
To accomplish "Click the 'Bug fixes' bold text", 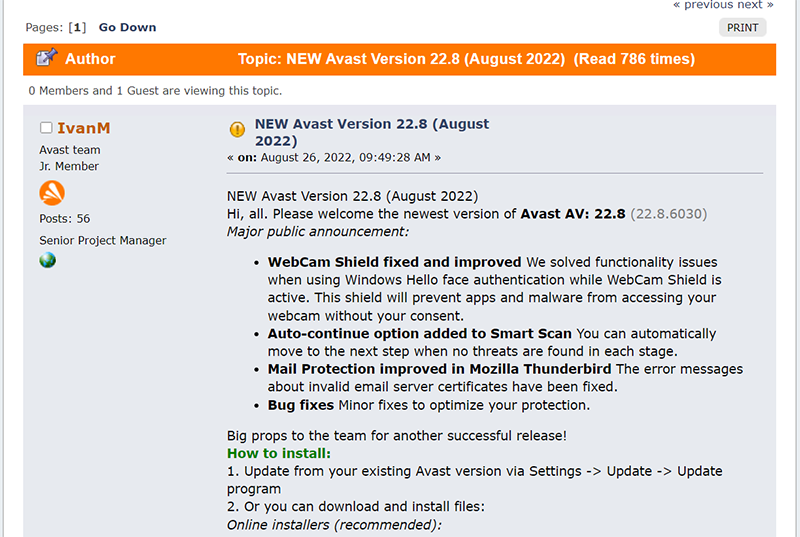I will pos(301,405).
